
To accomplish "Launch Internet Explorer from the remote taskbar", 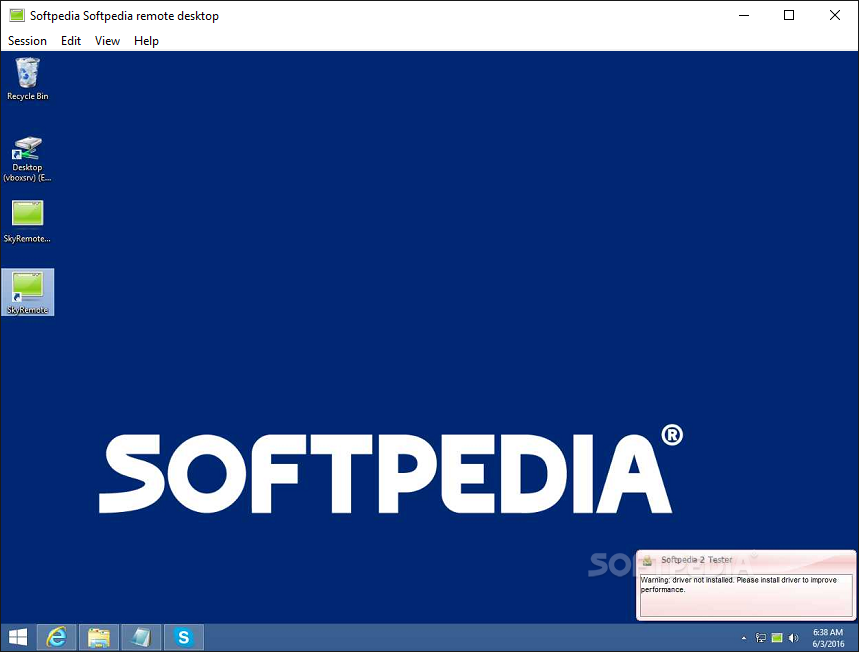I will coord(56,637).
